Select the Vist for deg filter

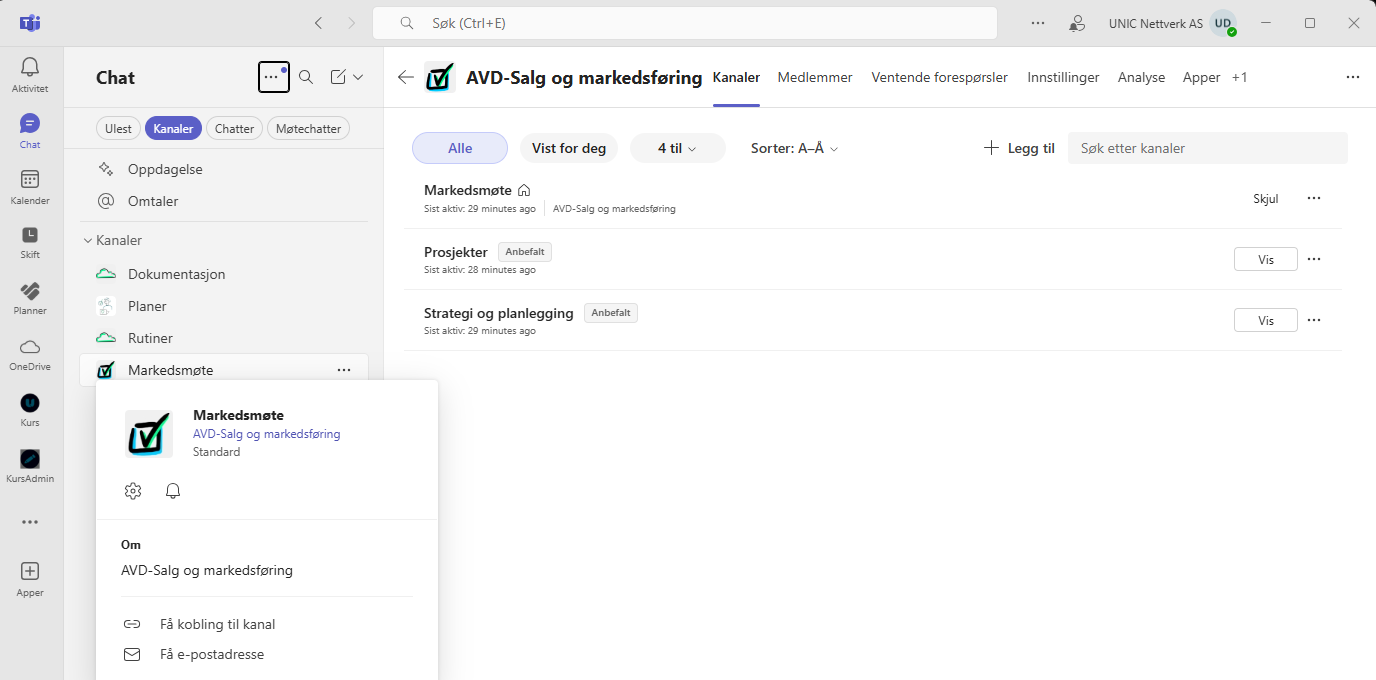point(568,148)
